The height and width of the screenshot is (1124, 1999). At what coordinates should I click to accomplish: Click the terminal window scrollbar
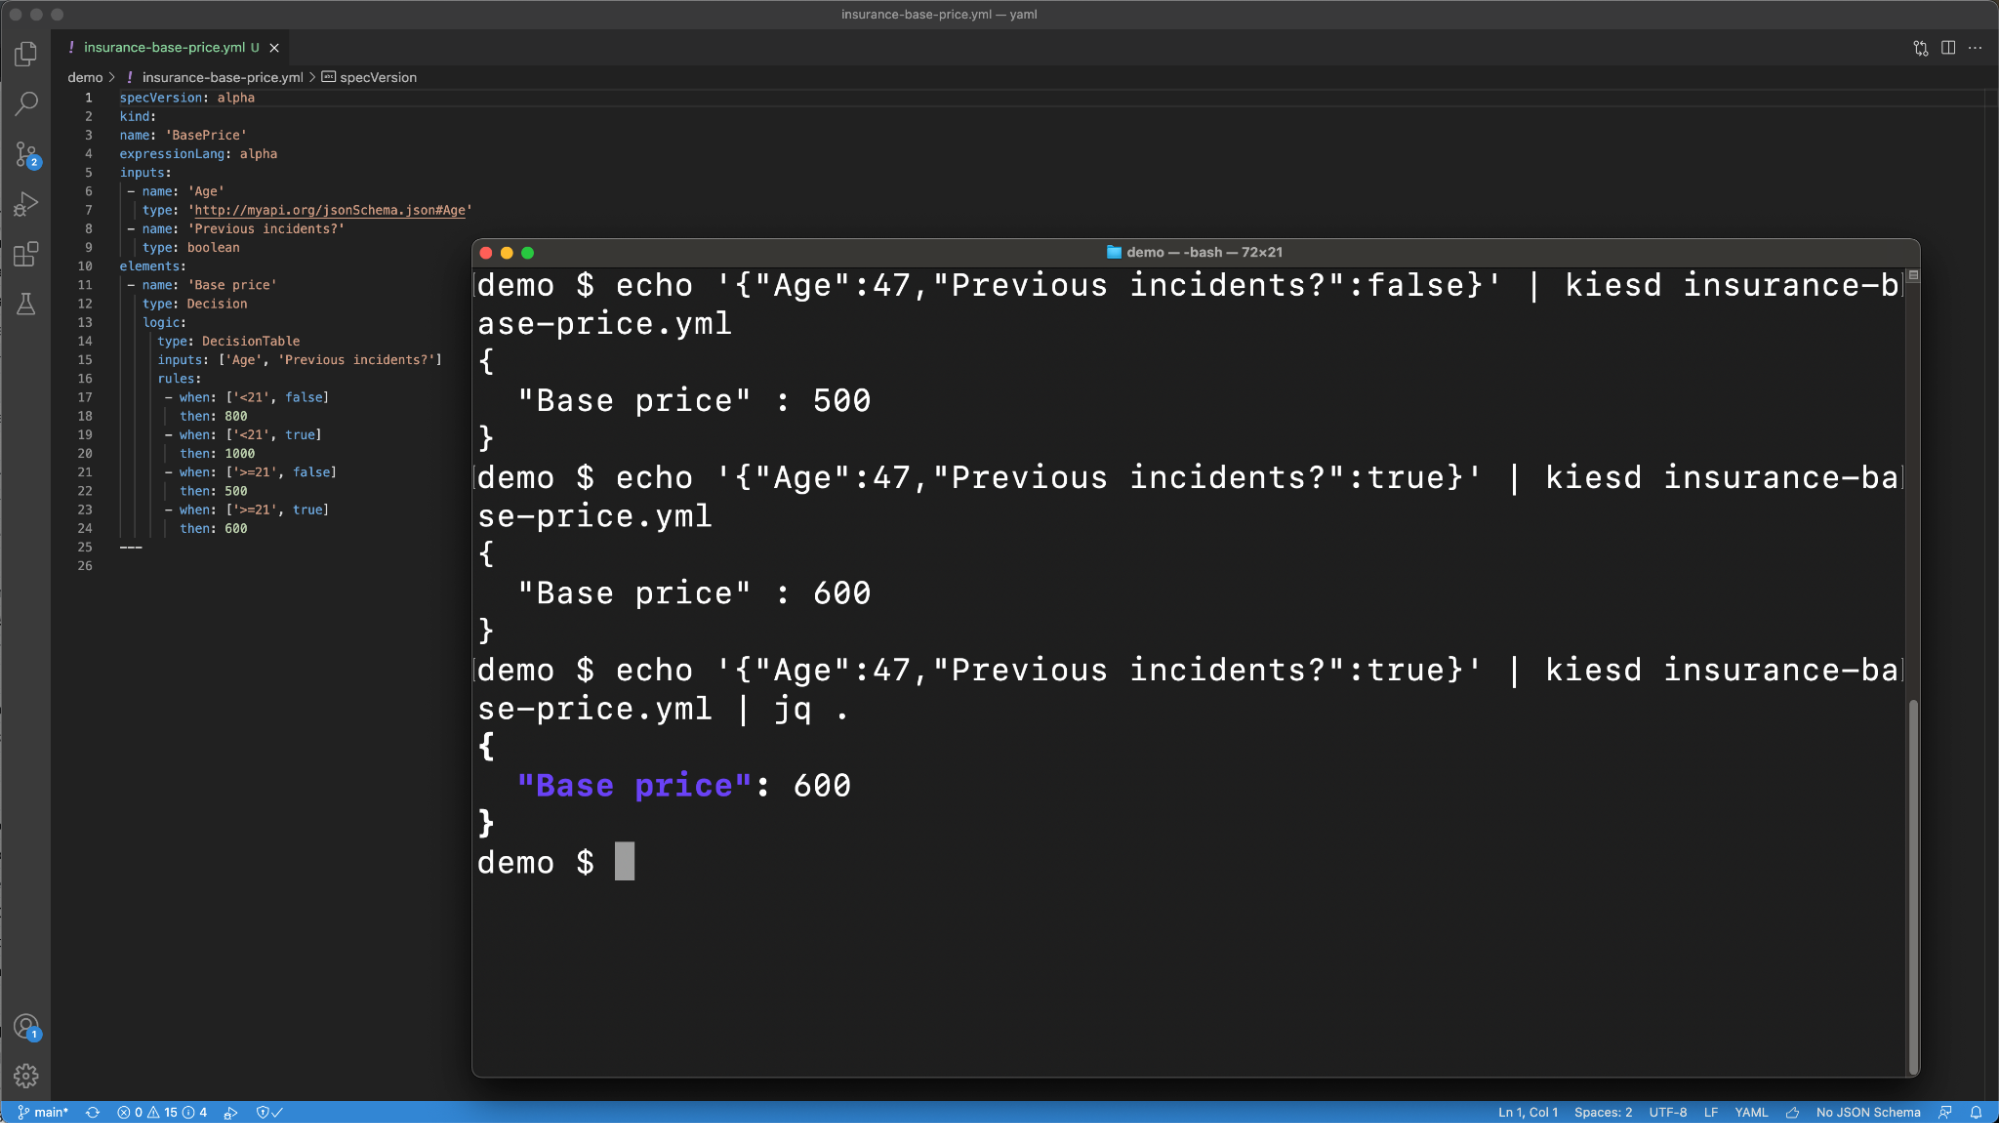[1912, 880]
